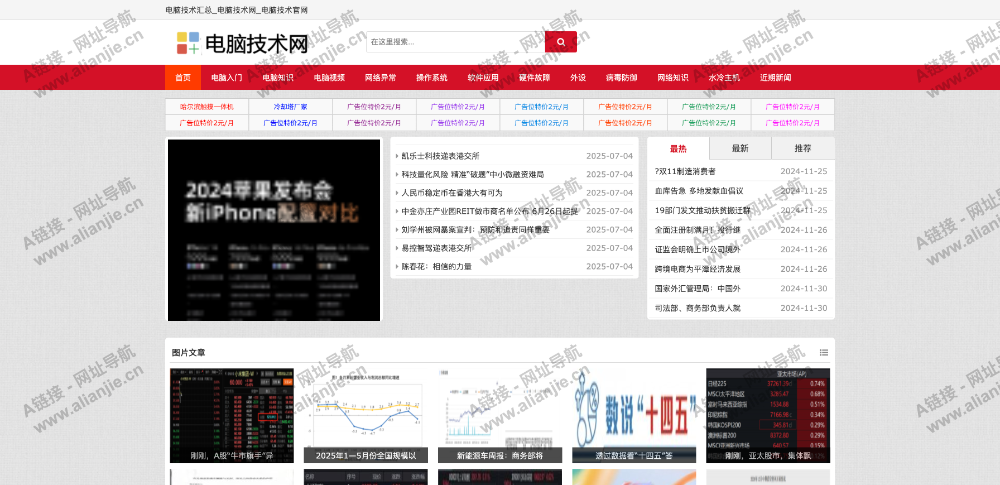Click the 图片文章 section heading
This screenshot has height=485, width=1000.
[188, 352]
